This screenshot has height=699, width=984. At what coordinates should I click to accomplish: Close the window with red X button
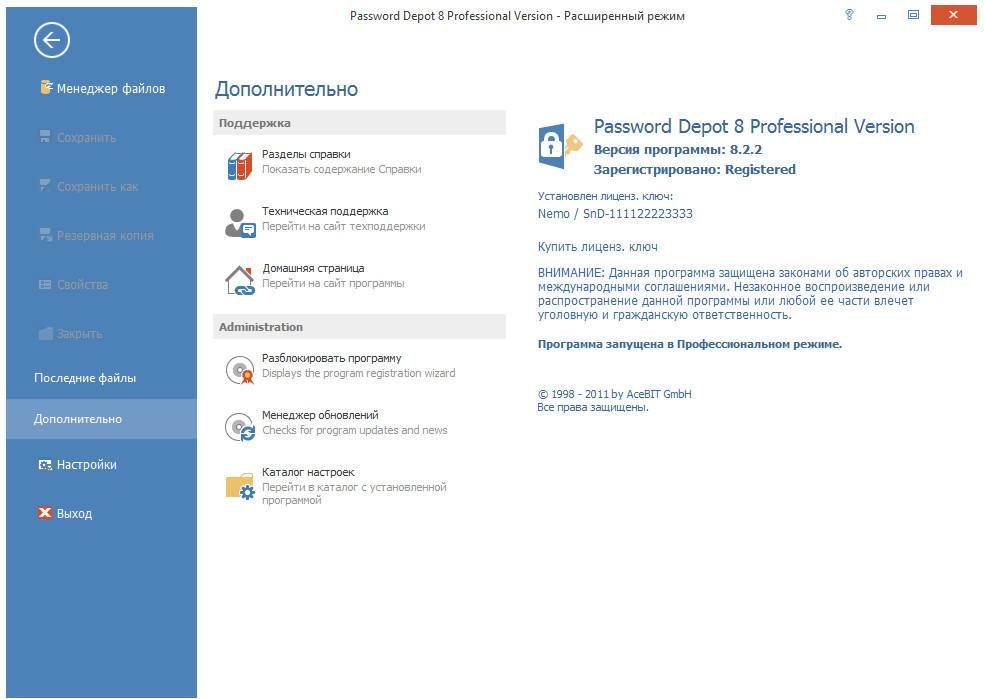(x=953, y=14)
